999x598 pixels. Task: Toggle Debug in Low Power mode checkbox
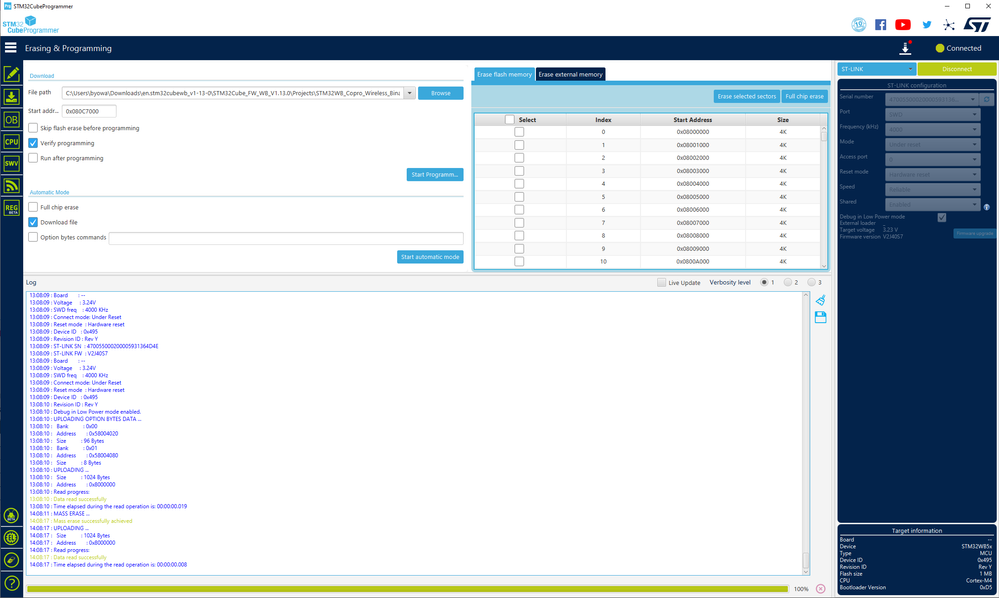pos(942,217)
